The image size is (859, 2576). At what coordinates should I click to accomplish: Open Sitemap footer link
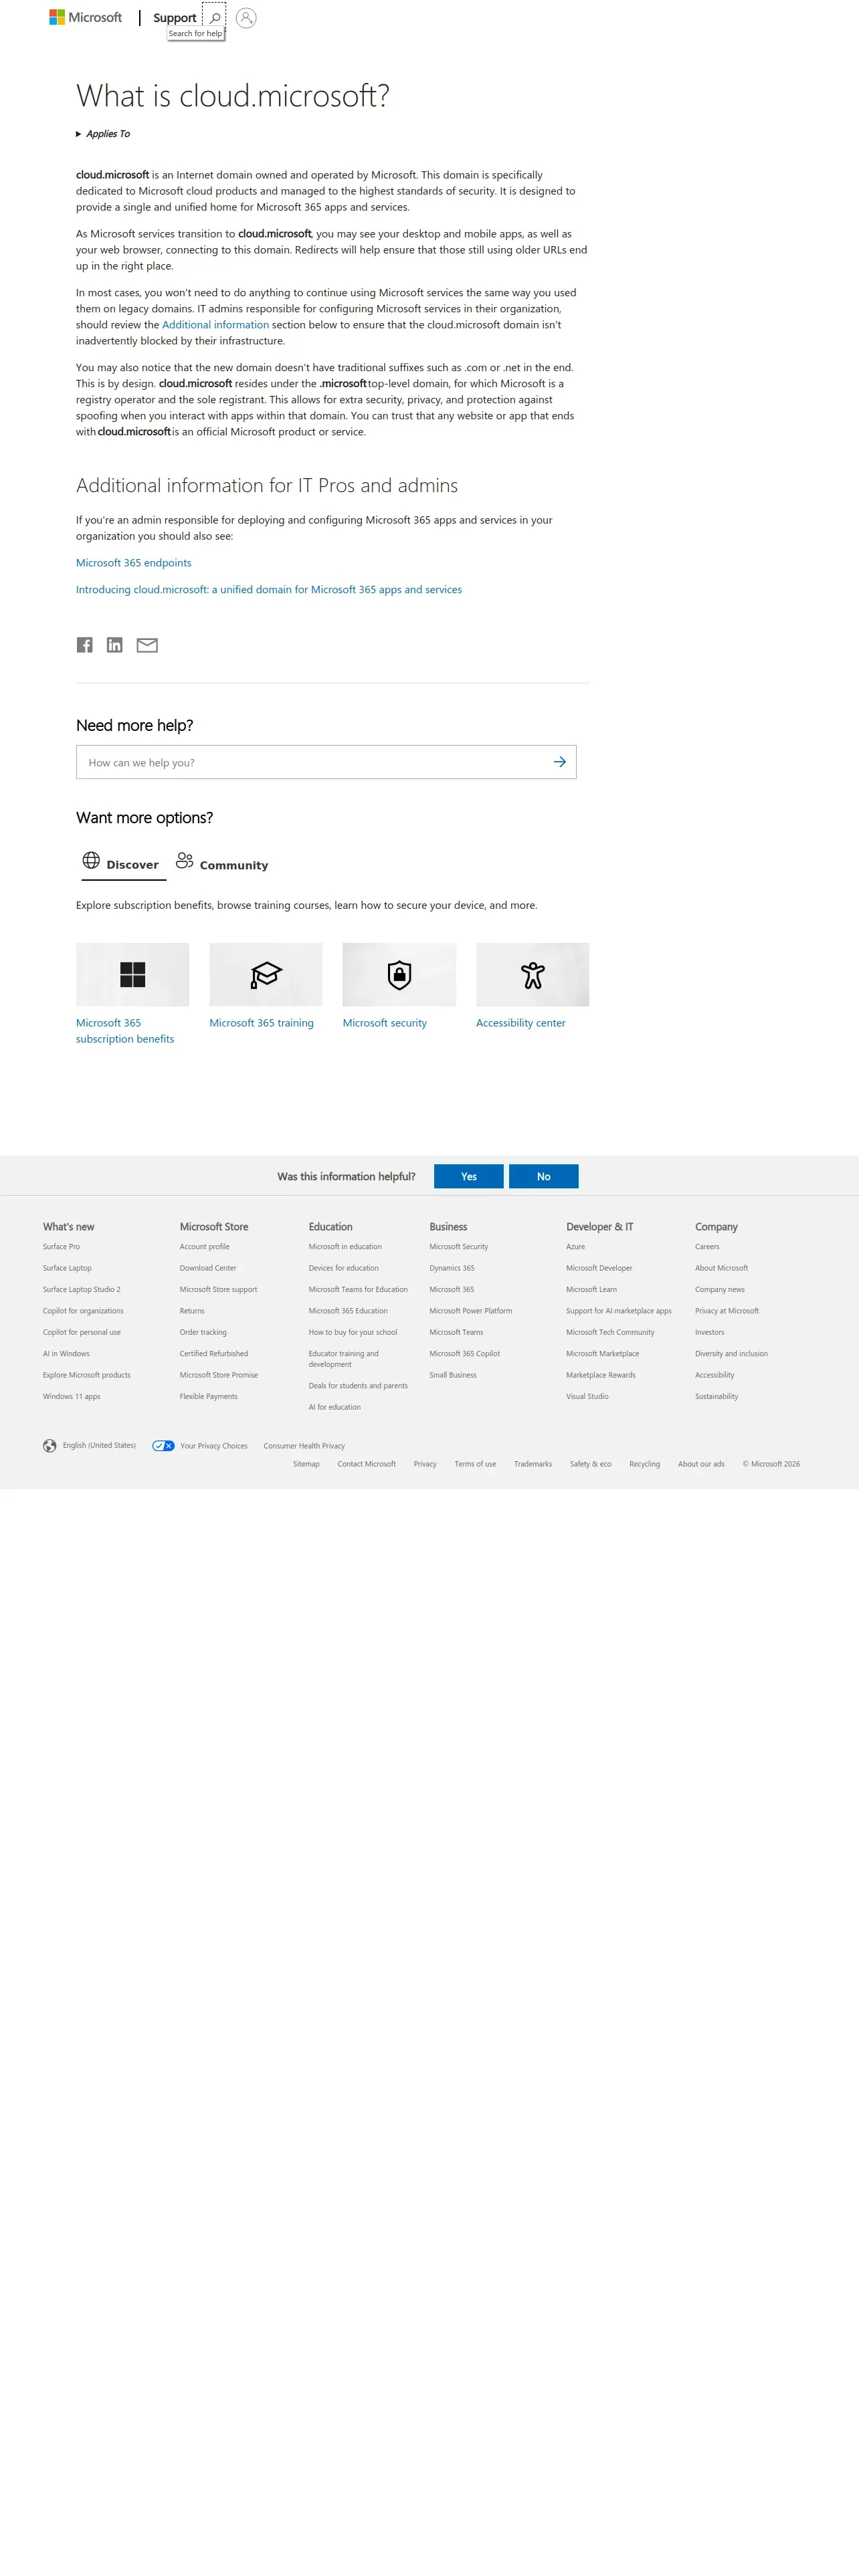coord(306,1464)
